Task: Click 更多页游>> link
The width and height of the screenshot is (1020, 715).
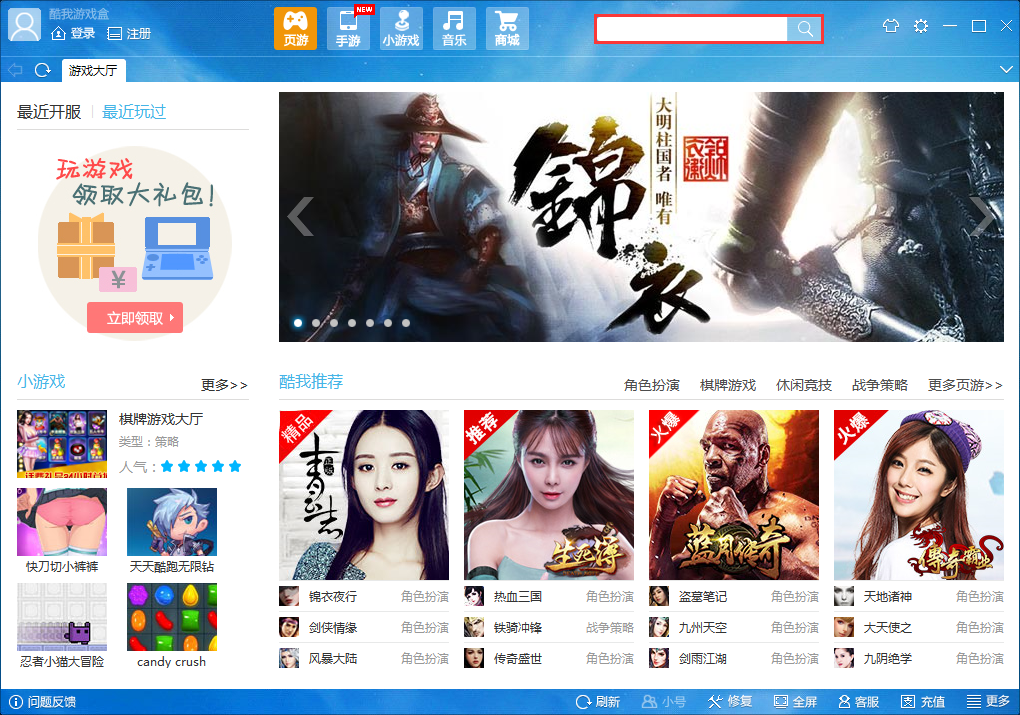Action: tap(965, 385)
